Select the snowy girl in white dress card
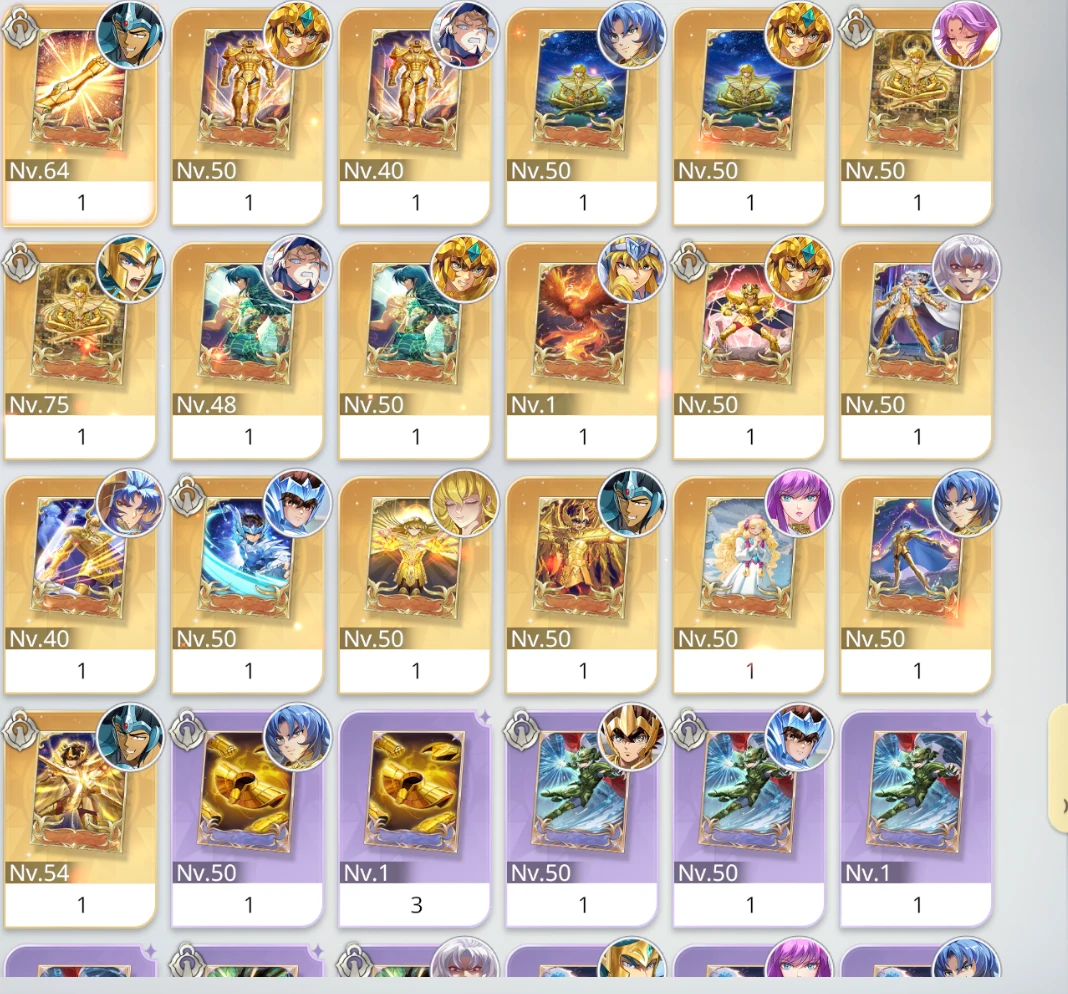The height and width of the screenshot is (994, 1068). coord(749,585)
